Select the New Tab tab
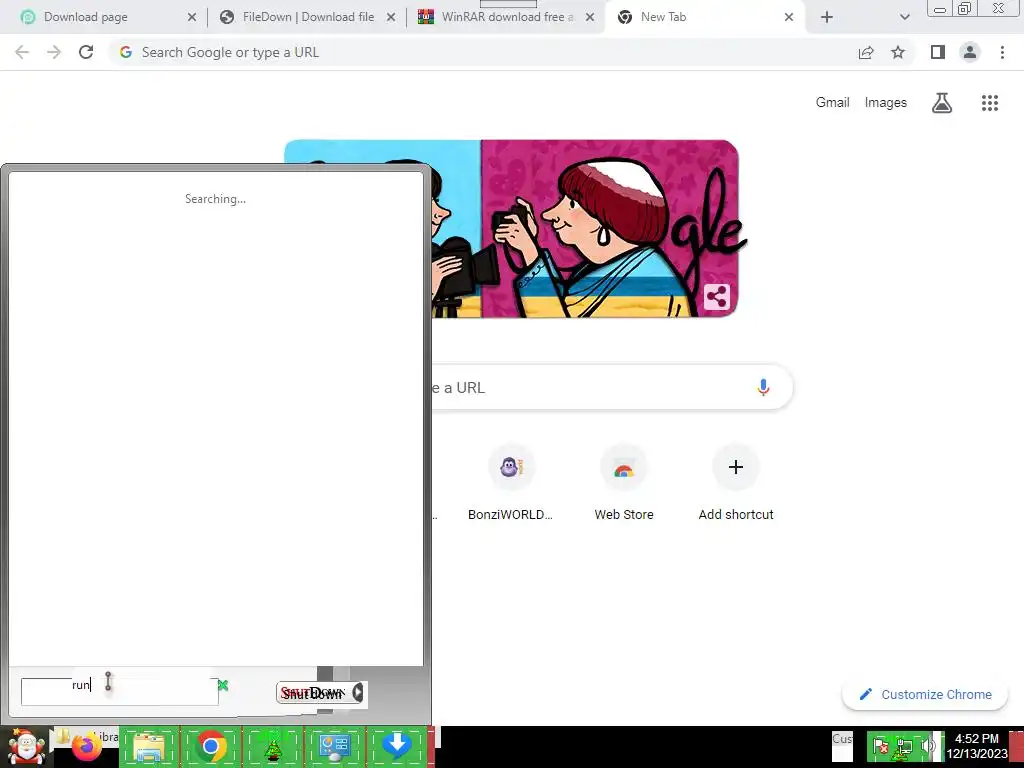Screen dimensions: 1024x768 tap(704, 17)
